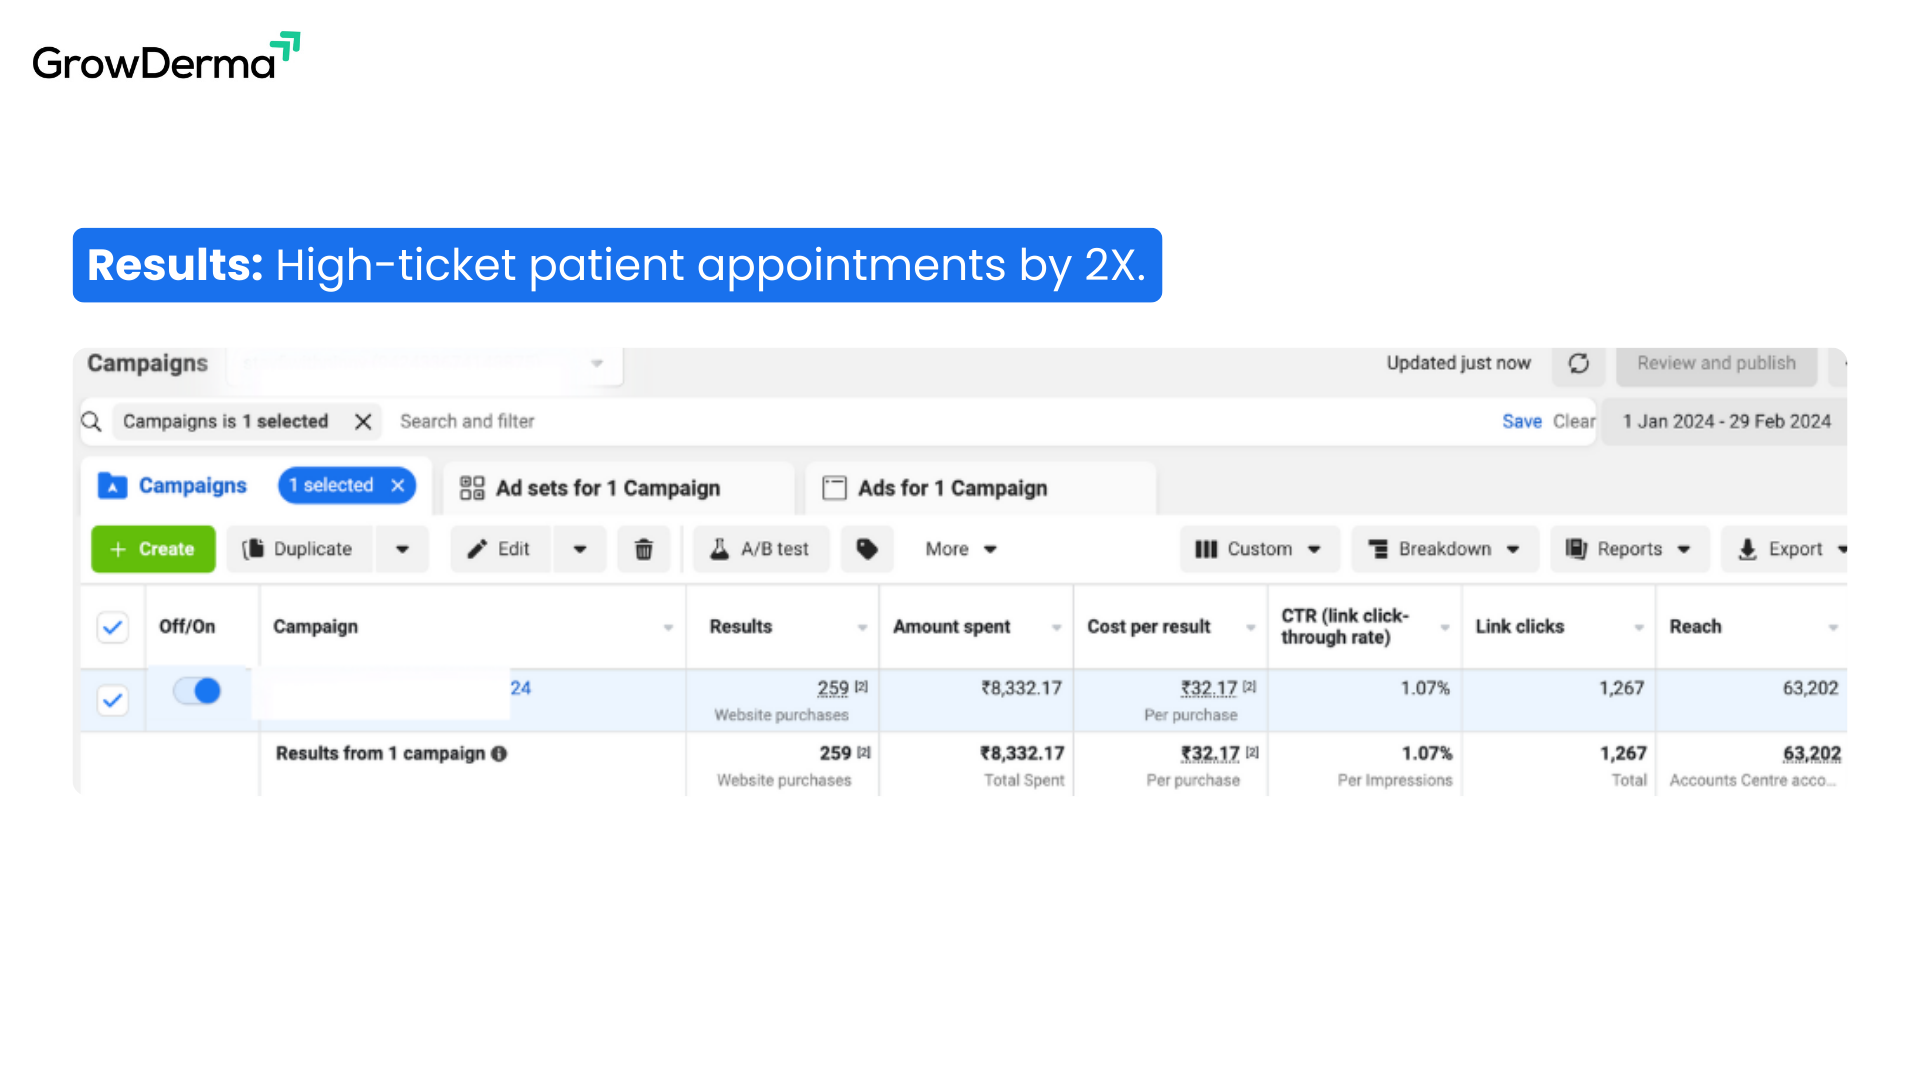The image size is (1920, 1080).
Task: Uncheck the campaign row checkbox
Action: click(113, 700)
